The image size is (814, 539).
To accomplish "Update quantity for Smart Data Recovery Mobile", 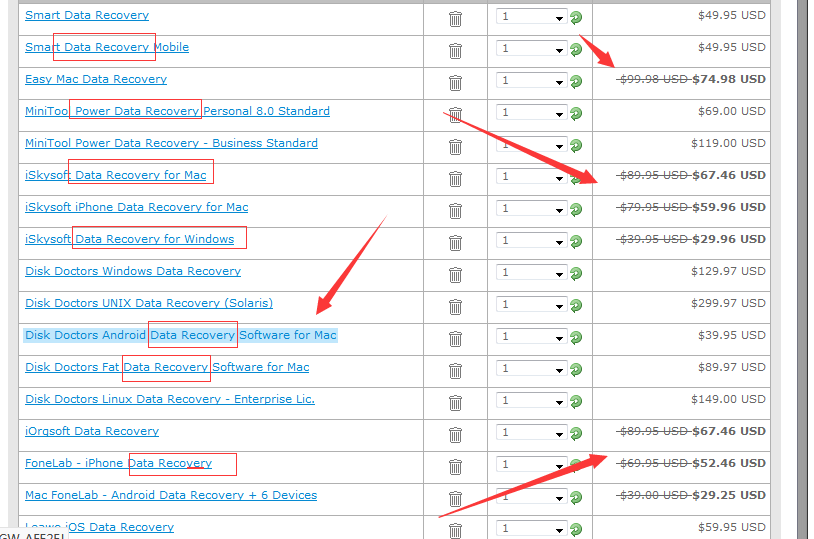I will [576, 49].
